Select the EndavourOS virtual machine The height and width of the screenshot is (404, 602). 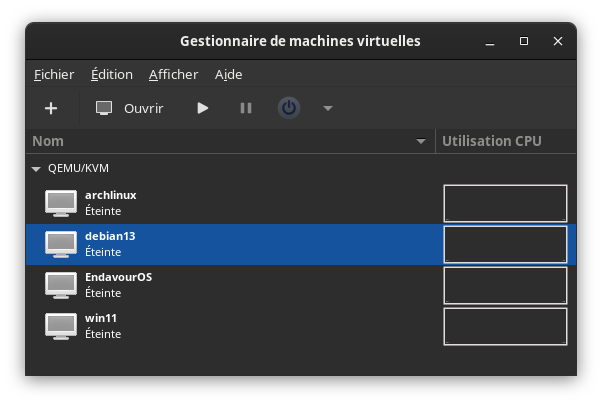point(301,285)
